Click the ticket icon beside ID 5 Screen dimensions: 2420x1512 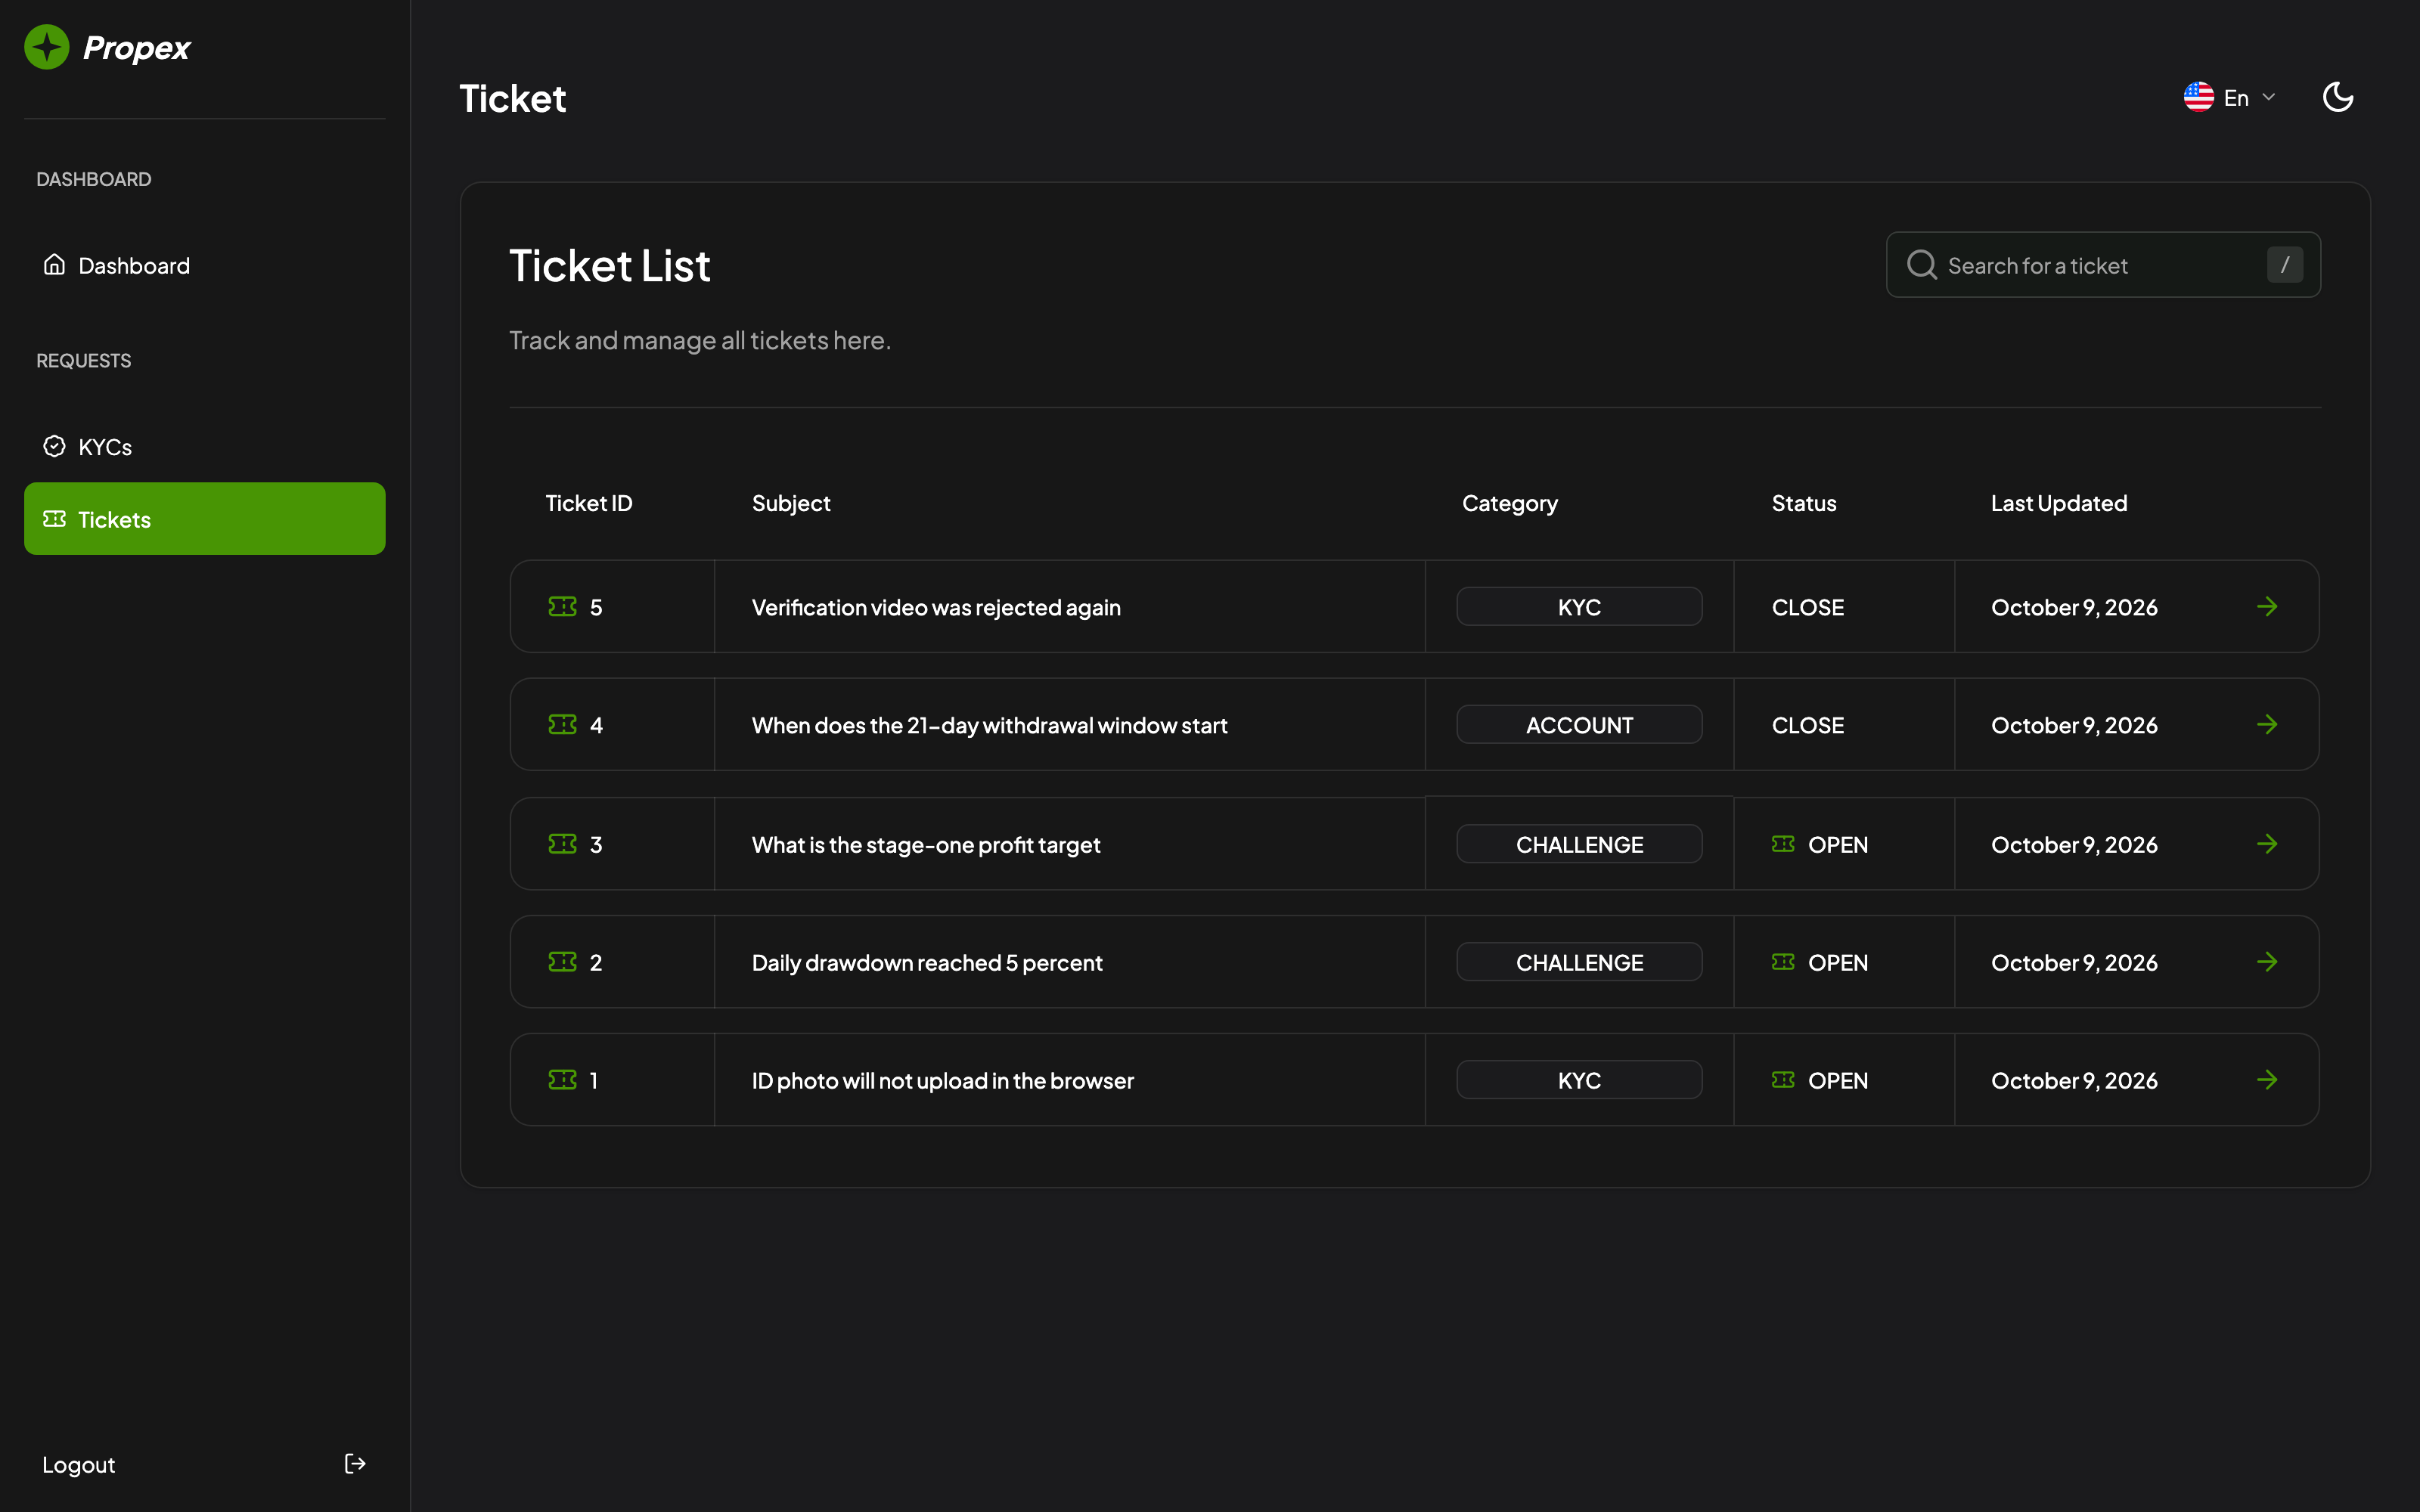[x=562, y=607]
